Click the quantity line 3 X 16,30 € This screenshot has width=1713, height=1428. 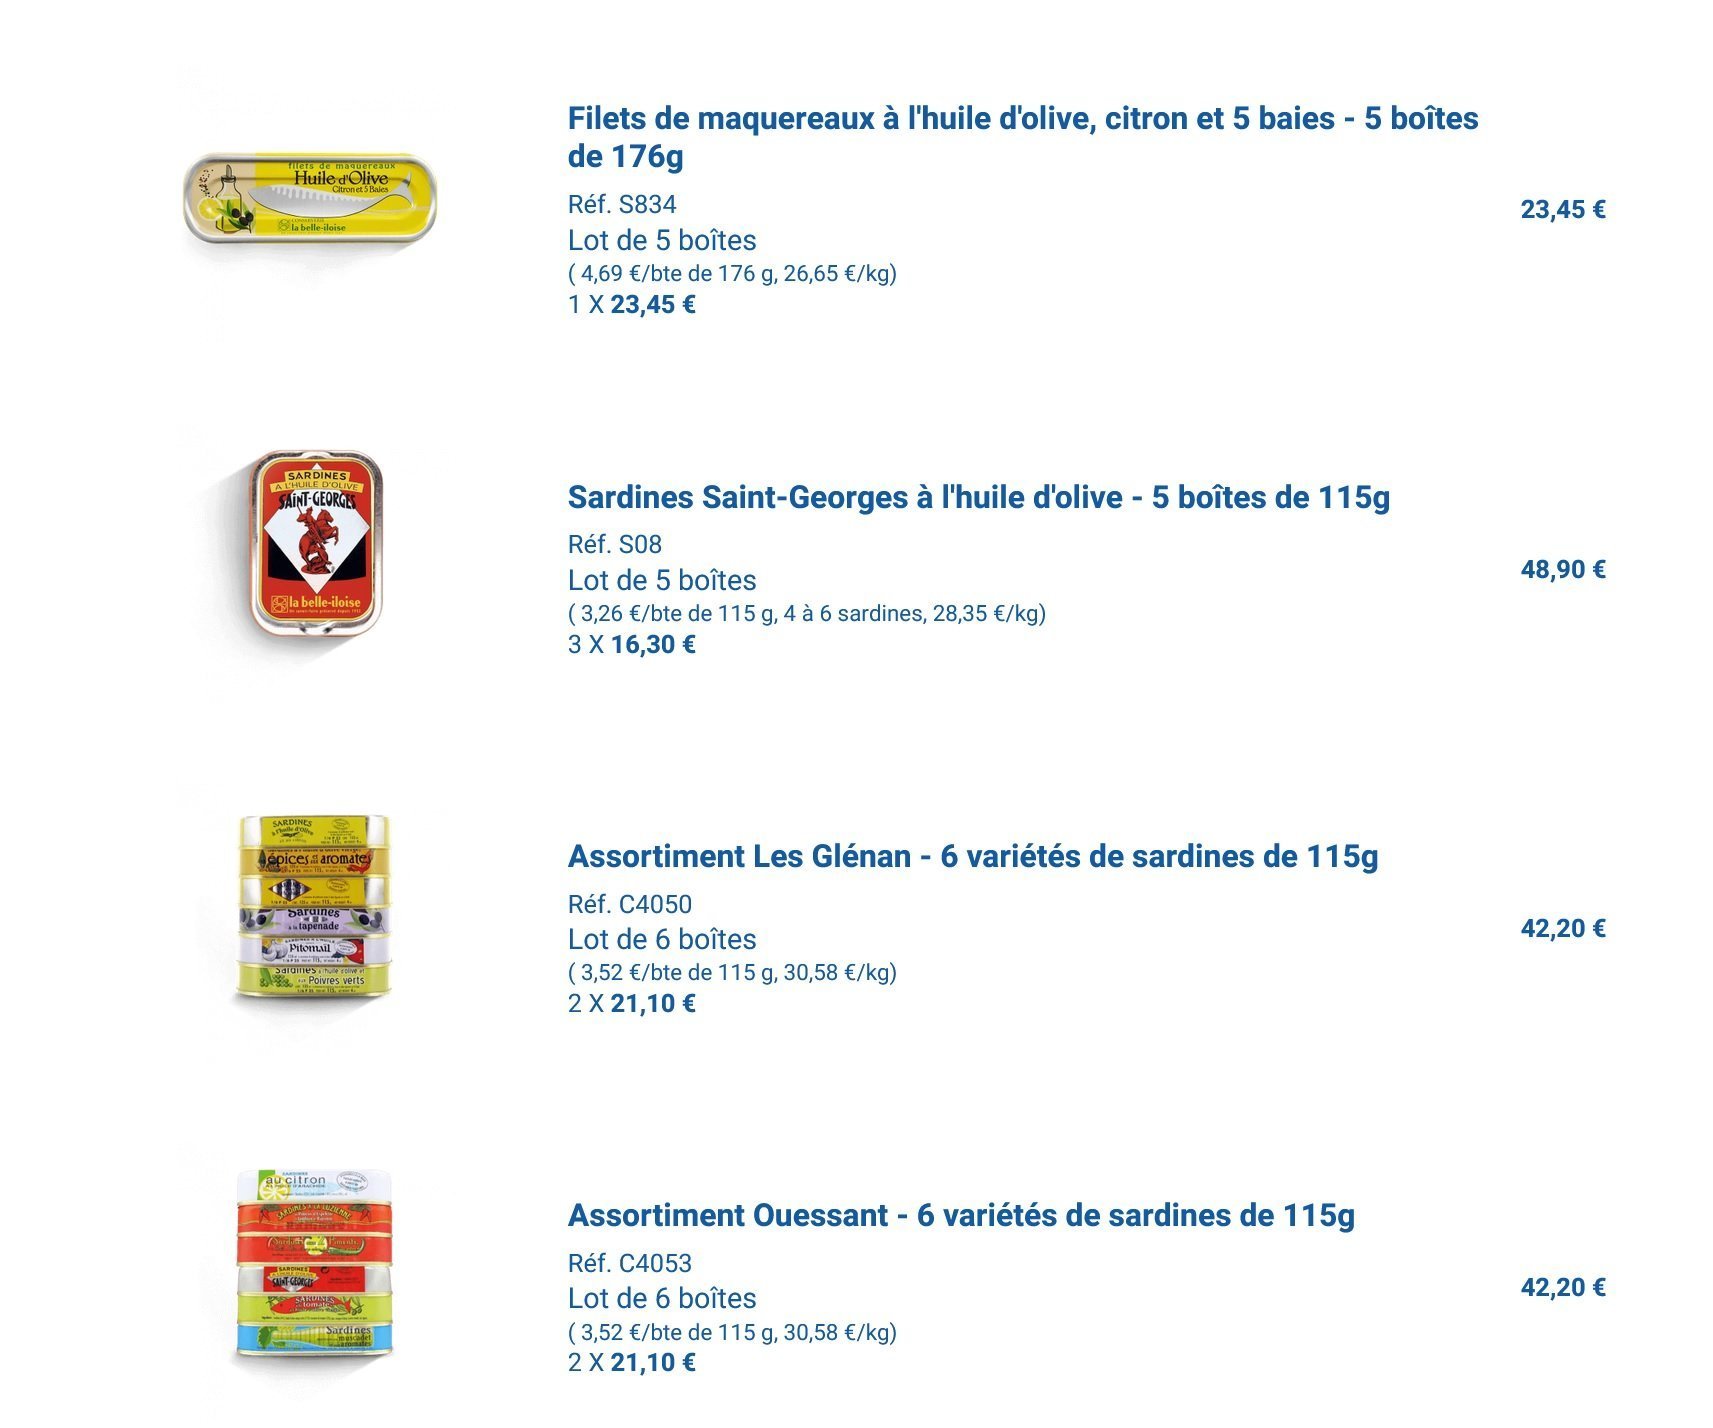(x=631, y=645)
